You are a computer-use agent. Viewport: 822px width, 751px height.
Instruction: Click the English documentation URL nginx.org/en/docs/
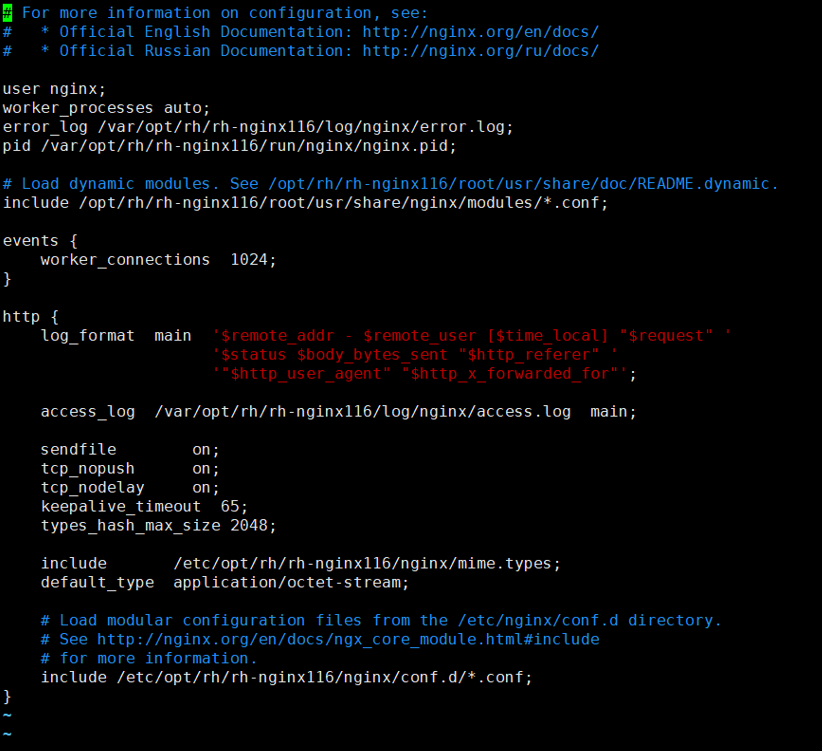(480, 31)
